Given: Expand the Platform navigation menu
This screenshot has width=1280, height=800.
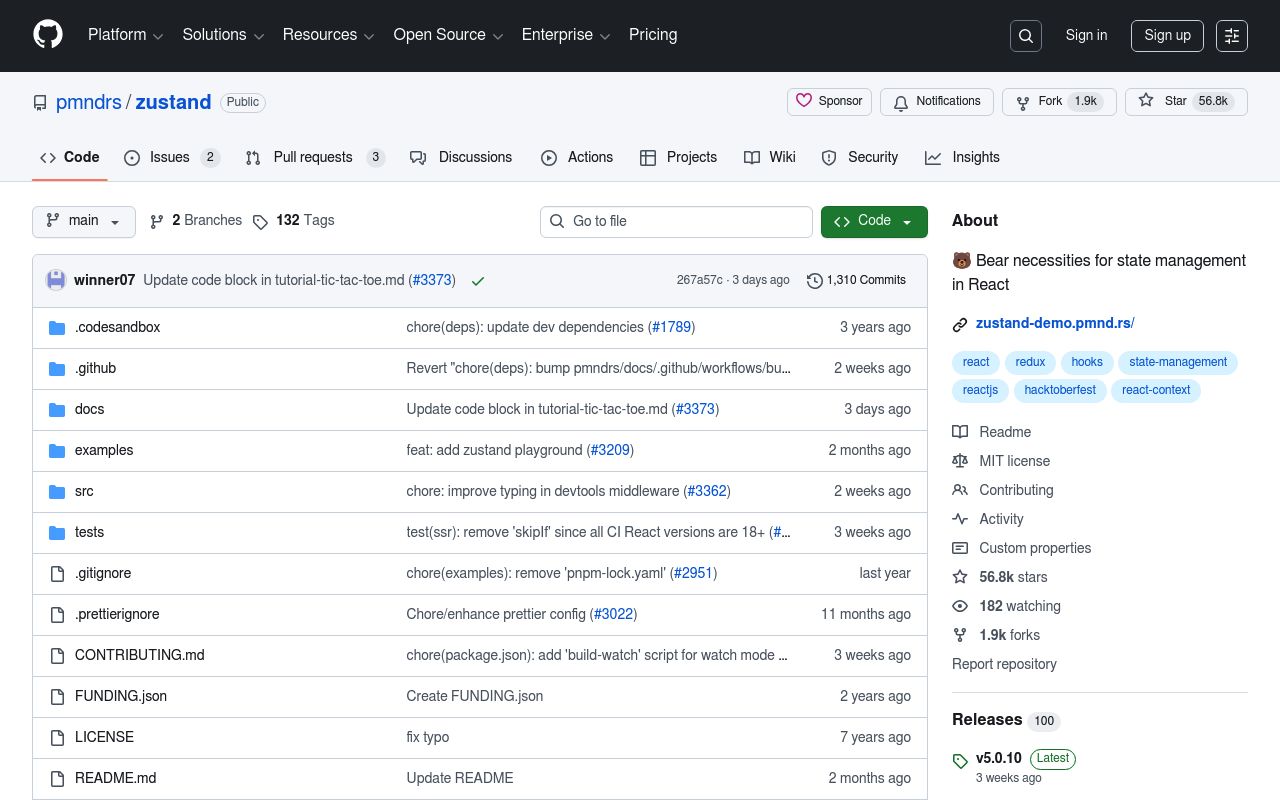Looking at the screenshot, I should coord(124,35).
